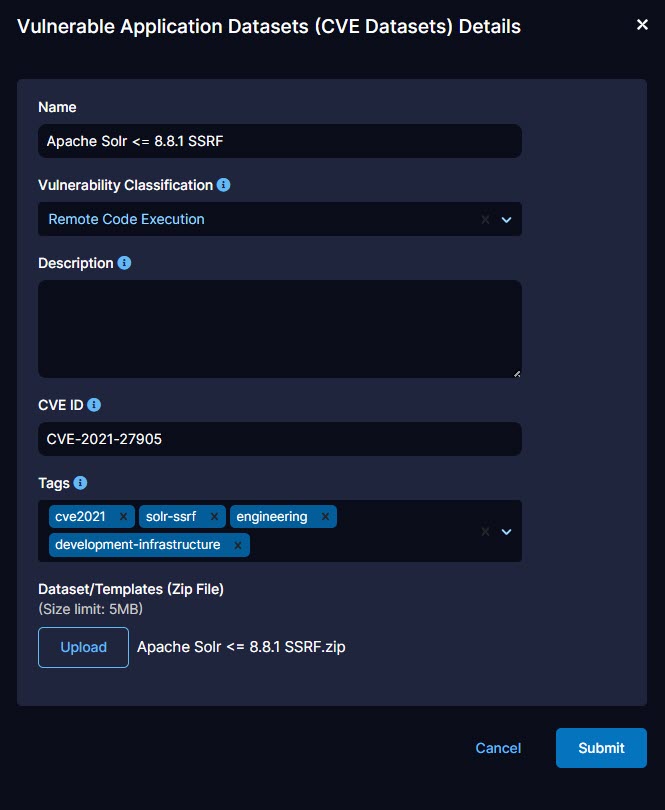Remove the engineering tag
This screenshot has height=810, width=665.
pyautogui.click(x=325, y=517)
